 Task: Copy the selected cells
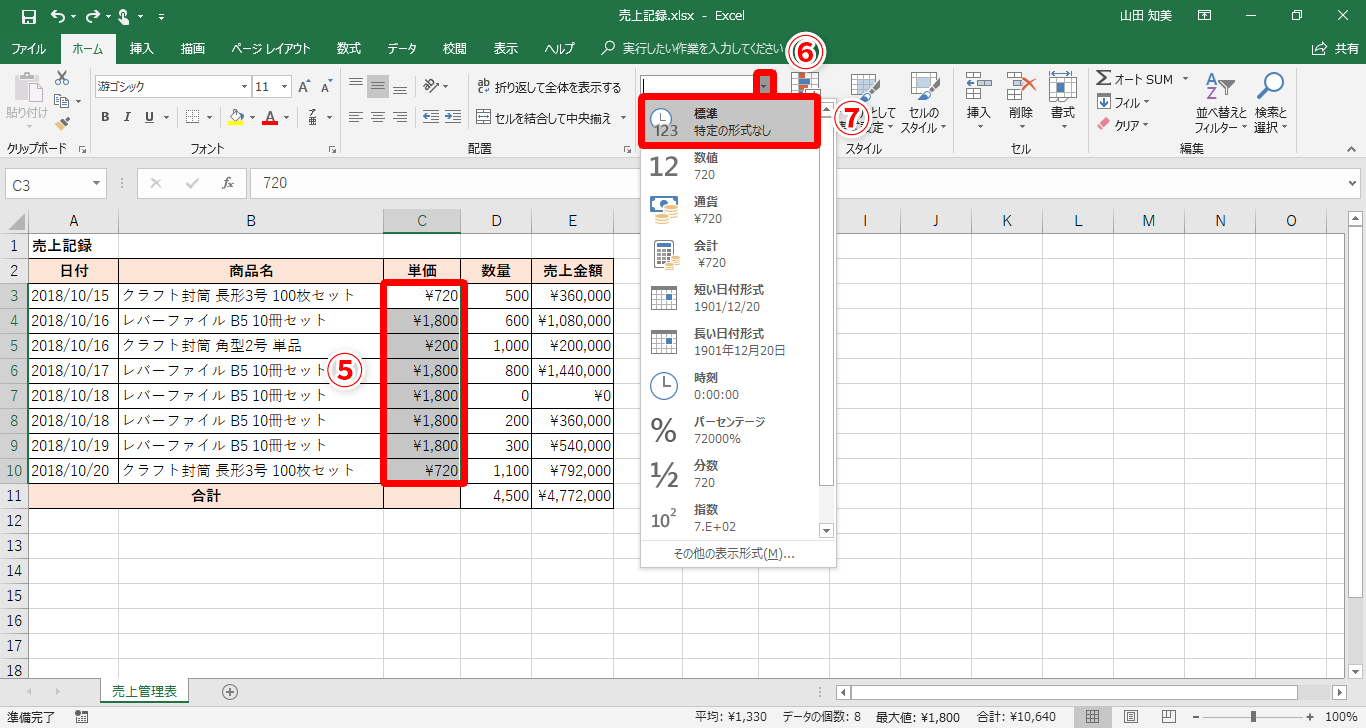click(62, 101)
